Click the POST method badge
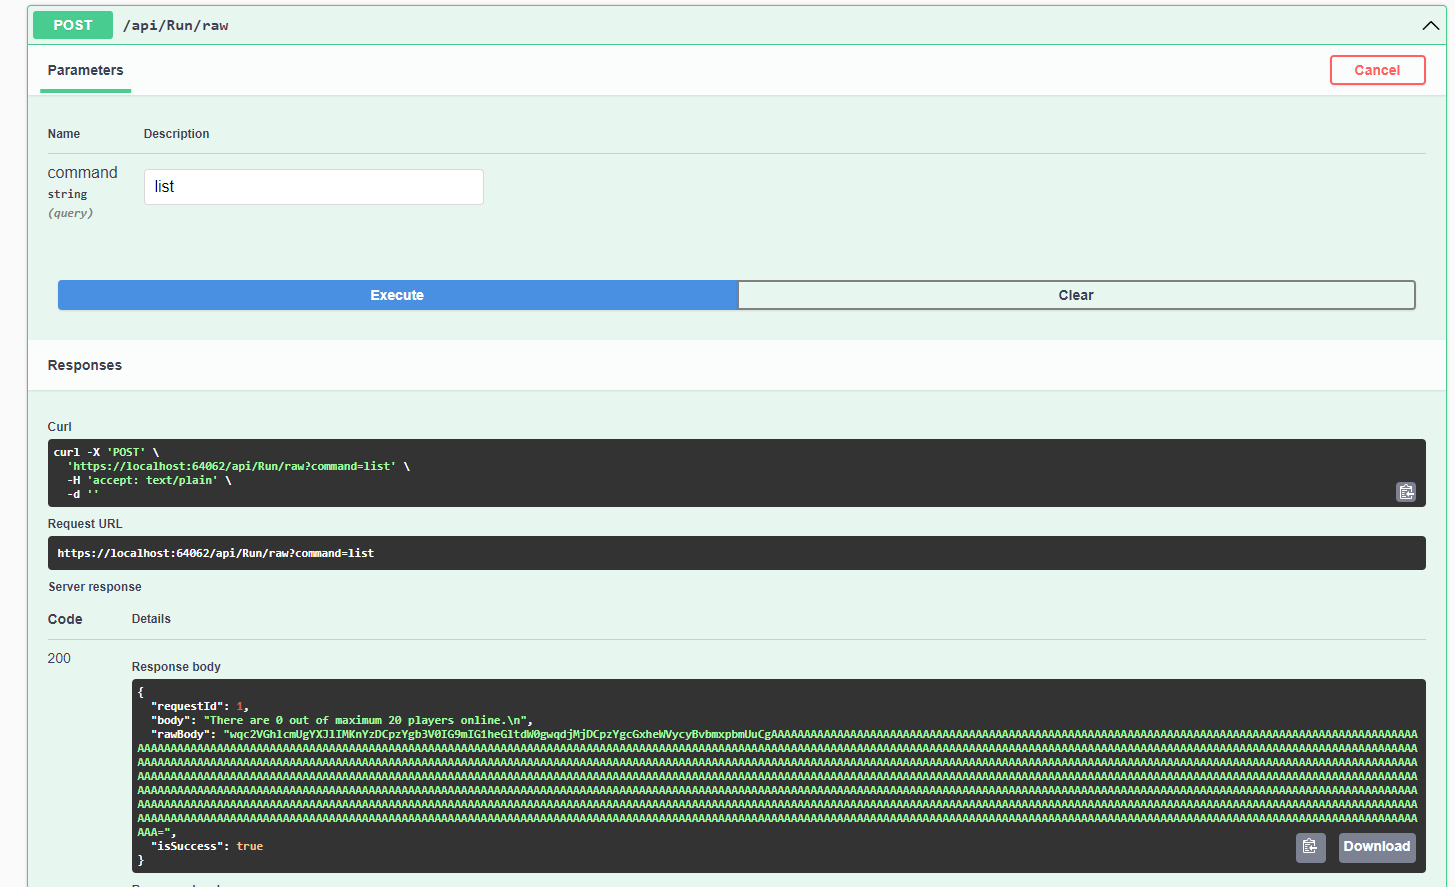1455x887 pixels. pyautogui.click(x=72, y=24)
